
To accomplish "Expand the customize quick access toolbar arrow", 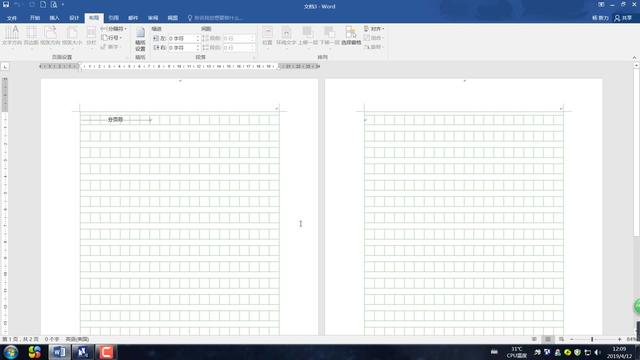I will tap(63, 5).
